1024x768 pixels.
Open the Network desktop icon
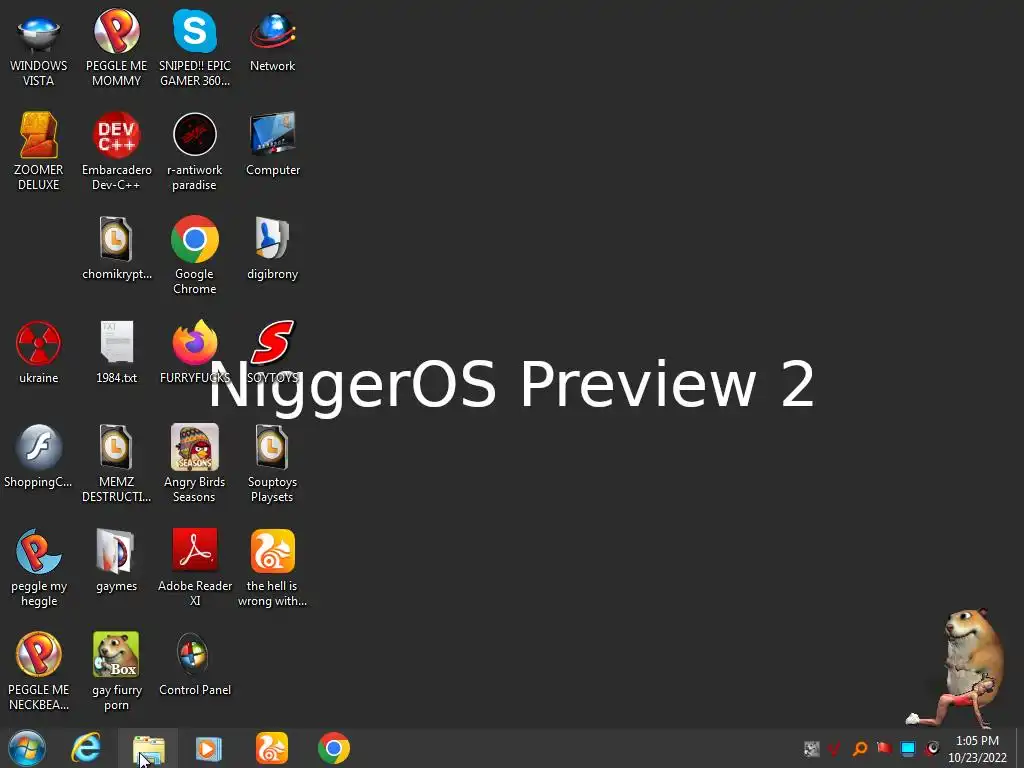(x=272, y=42)
